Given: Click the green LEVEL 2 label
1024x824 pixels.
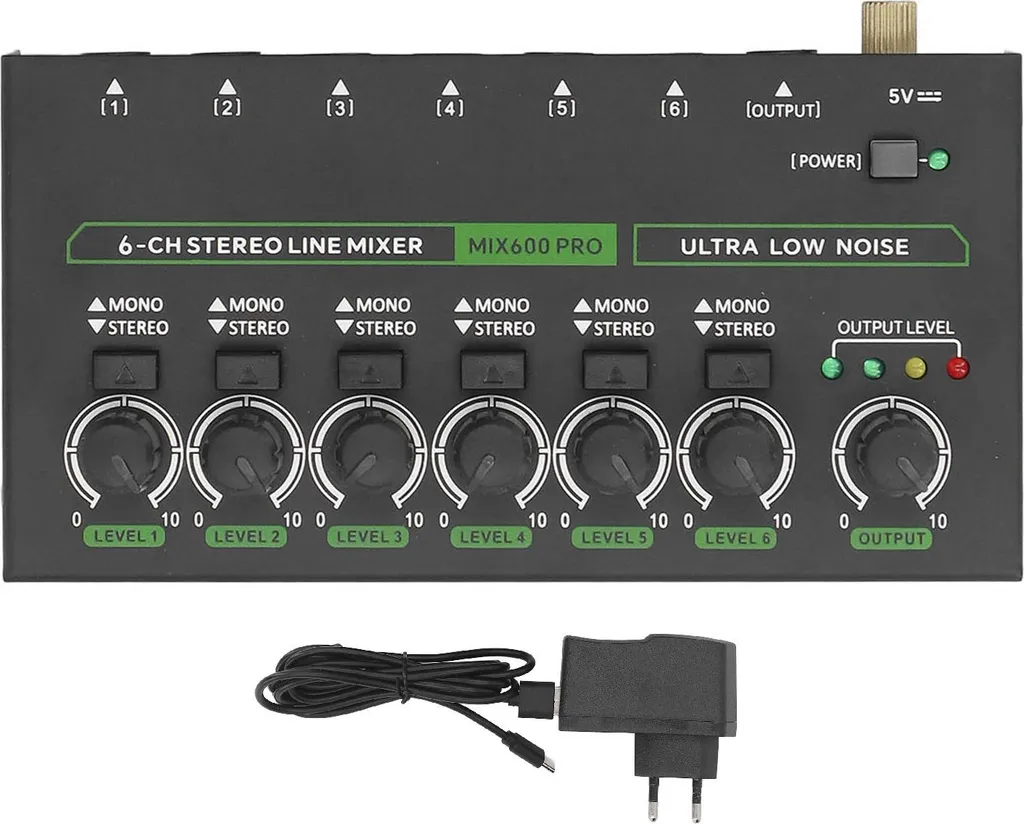Looking at the screenshot, I should tap(246, 537).
